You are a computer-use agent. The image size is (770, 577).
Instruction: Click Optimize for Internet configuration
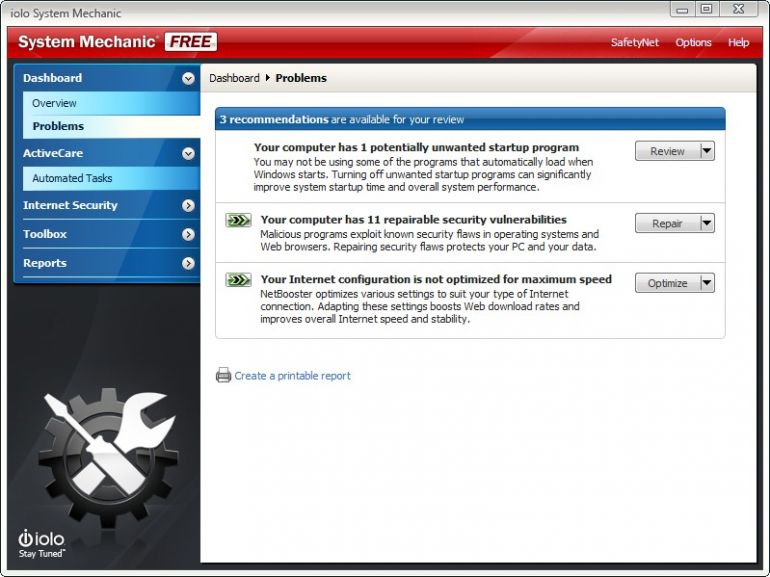[667, 283]
